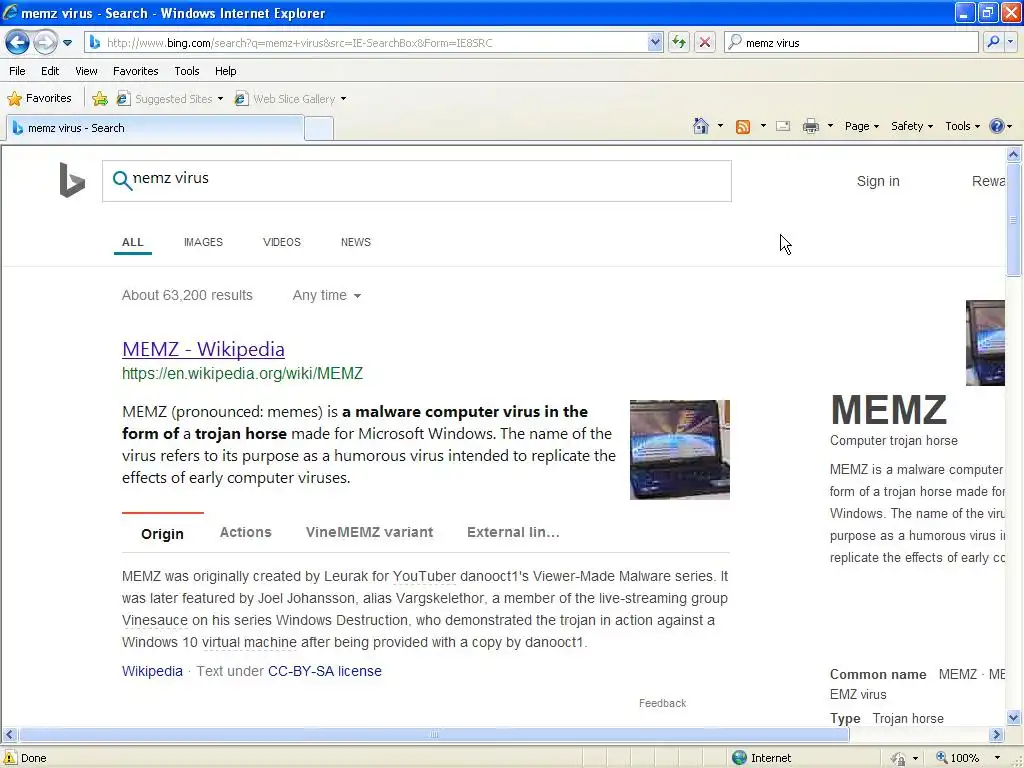Switch to IMAGES results tab
This screenshot has width=1024, height=768.
tap(203, 242)
